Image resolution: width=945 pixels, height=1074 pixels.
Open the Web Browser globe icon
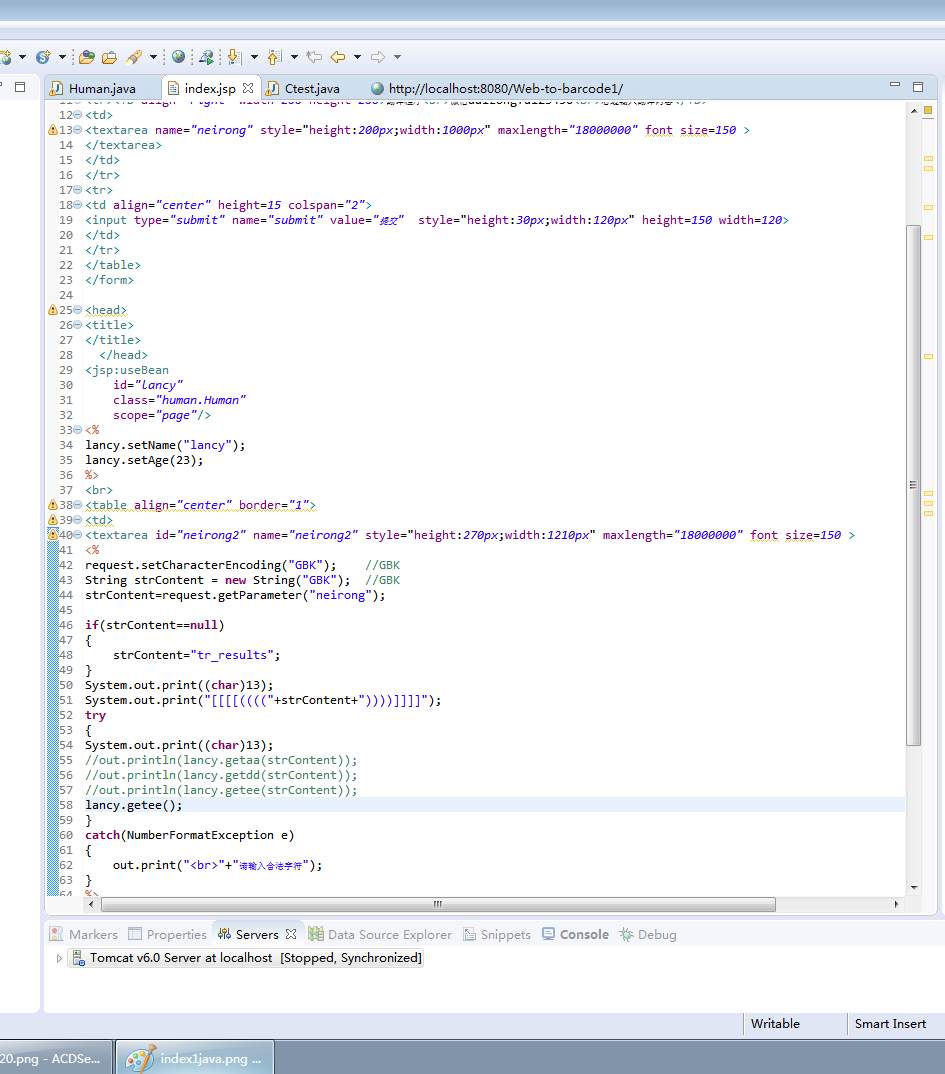[x=178, y=57]
